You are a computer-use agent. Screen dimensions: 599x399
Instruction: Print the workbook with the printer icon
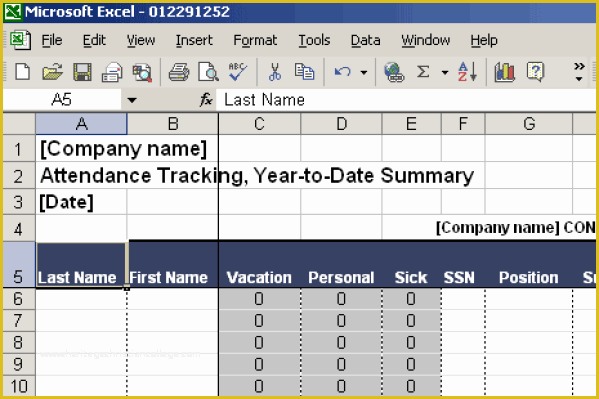click(x=179, y=71)
